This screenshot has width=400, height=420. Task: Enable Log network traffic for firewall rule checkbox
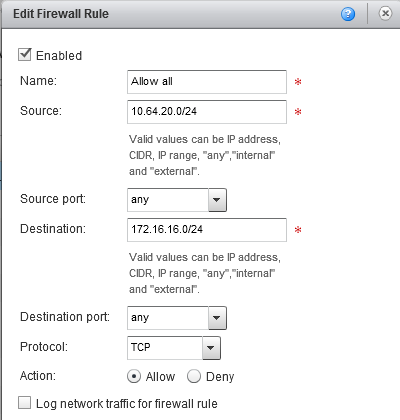(25, 403)
